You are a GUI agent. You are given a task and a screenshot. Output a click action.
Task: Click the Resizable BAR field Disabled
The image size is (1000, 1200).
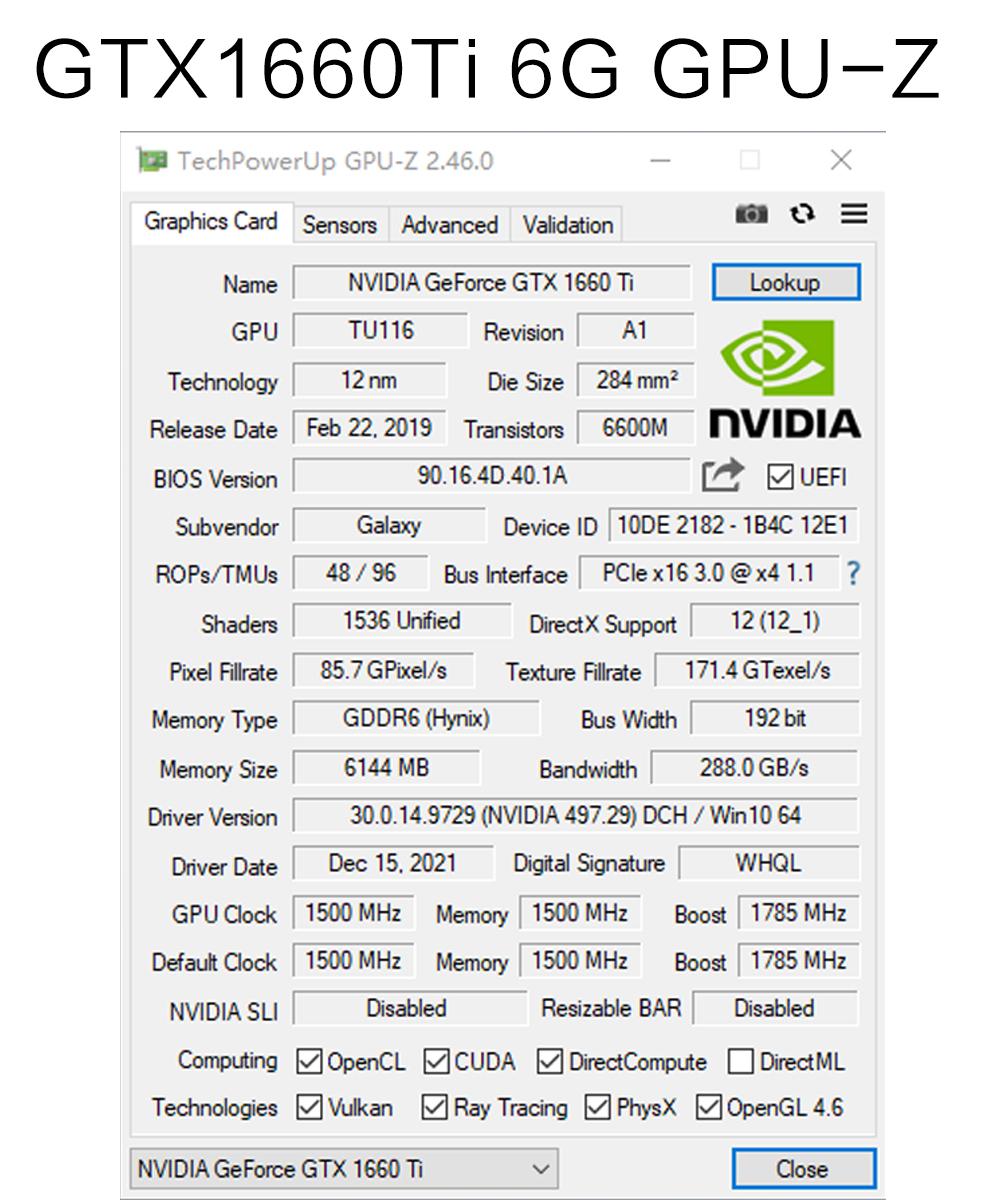coord(776,1009)
